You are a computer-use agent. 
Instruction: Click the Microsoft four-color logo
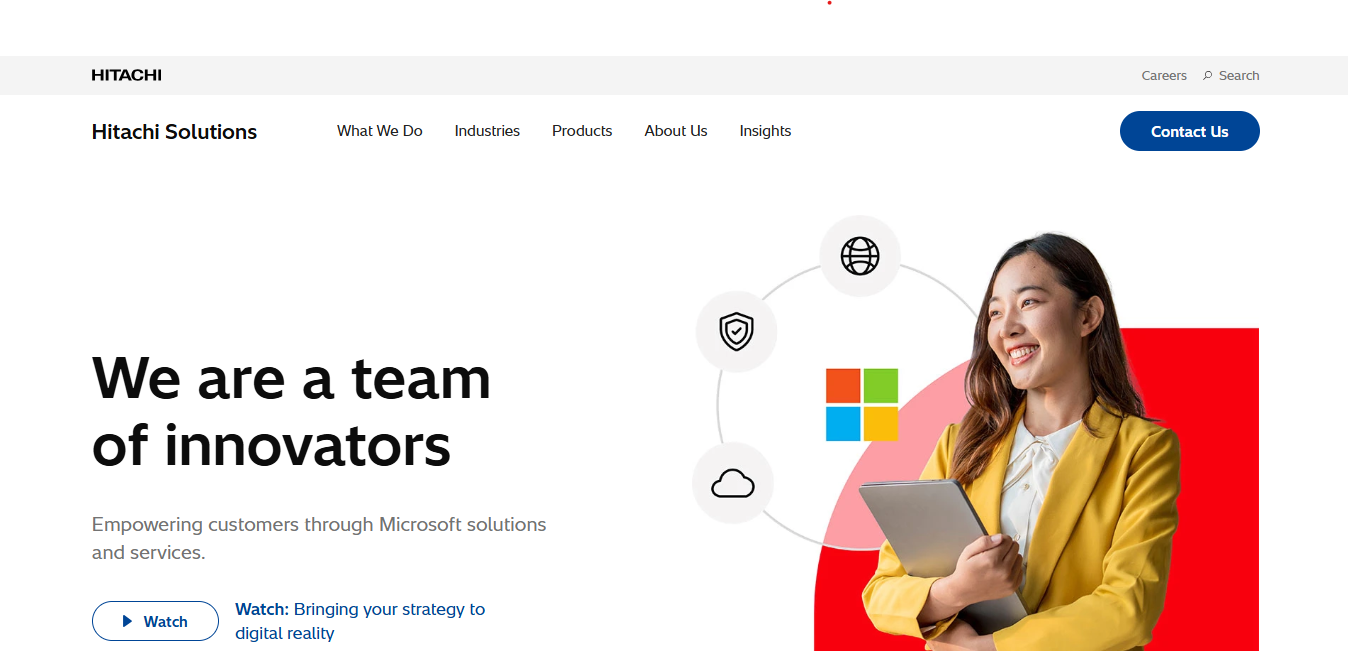pos(861,404)
